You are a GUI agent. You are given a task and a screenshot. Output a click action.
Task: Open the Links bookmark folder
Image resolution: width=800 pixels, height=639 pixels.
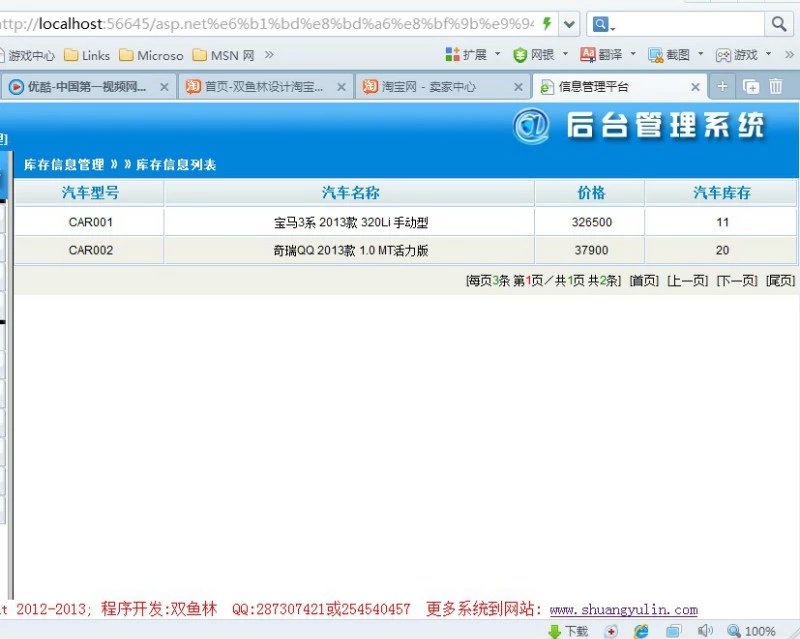click(87, 55)
